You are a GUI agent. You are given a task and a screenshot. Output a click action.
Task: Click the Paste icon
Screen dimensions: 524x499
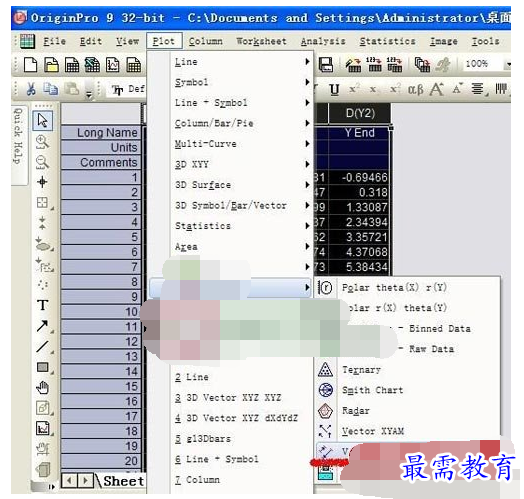point(72,89)
